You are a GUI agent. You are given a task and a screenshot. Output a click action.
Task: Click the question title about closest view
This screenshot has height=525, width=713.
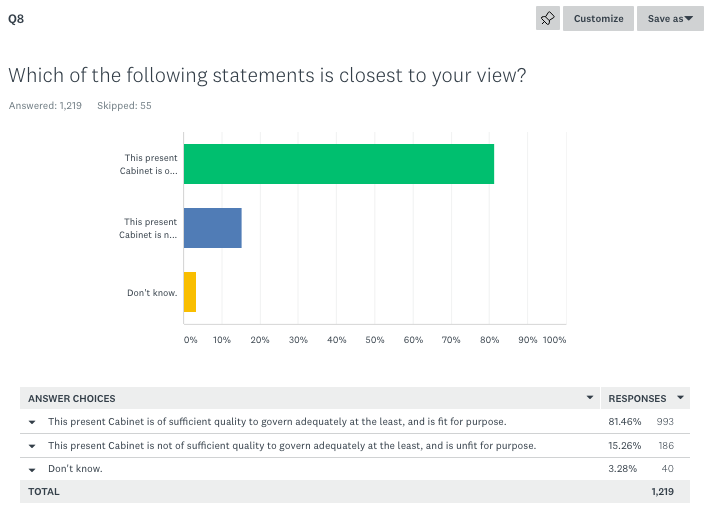[x=267, y=75]
